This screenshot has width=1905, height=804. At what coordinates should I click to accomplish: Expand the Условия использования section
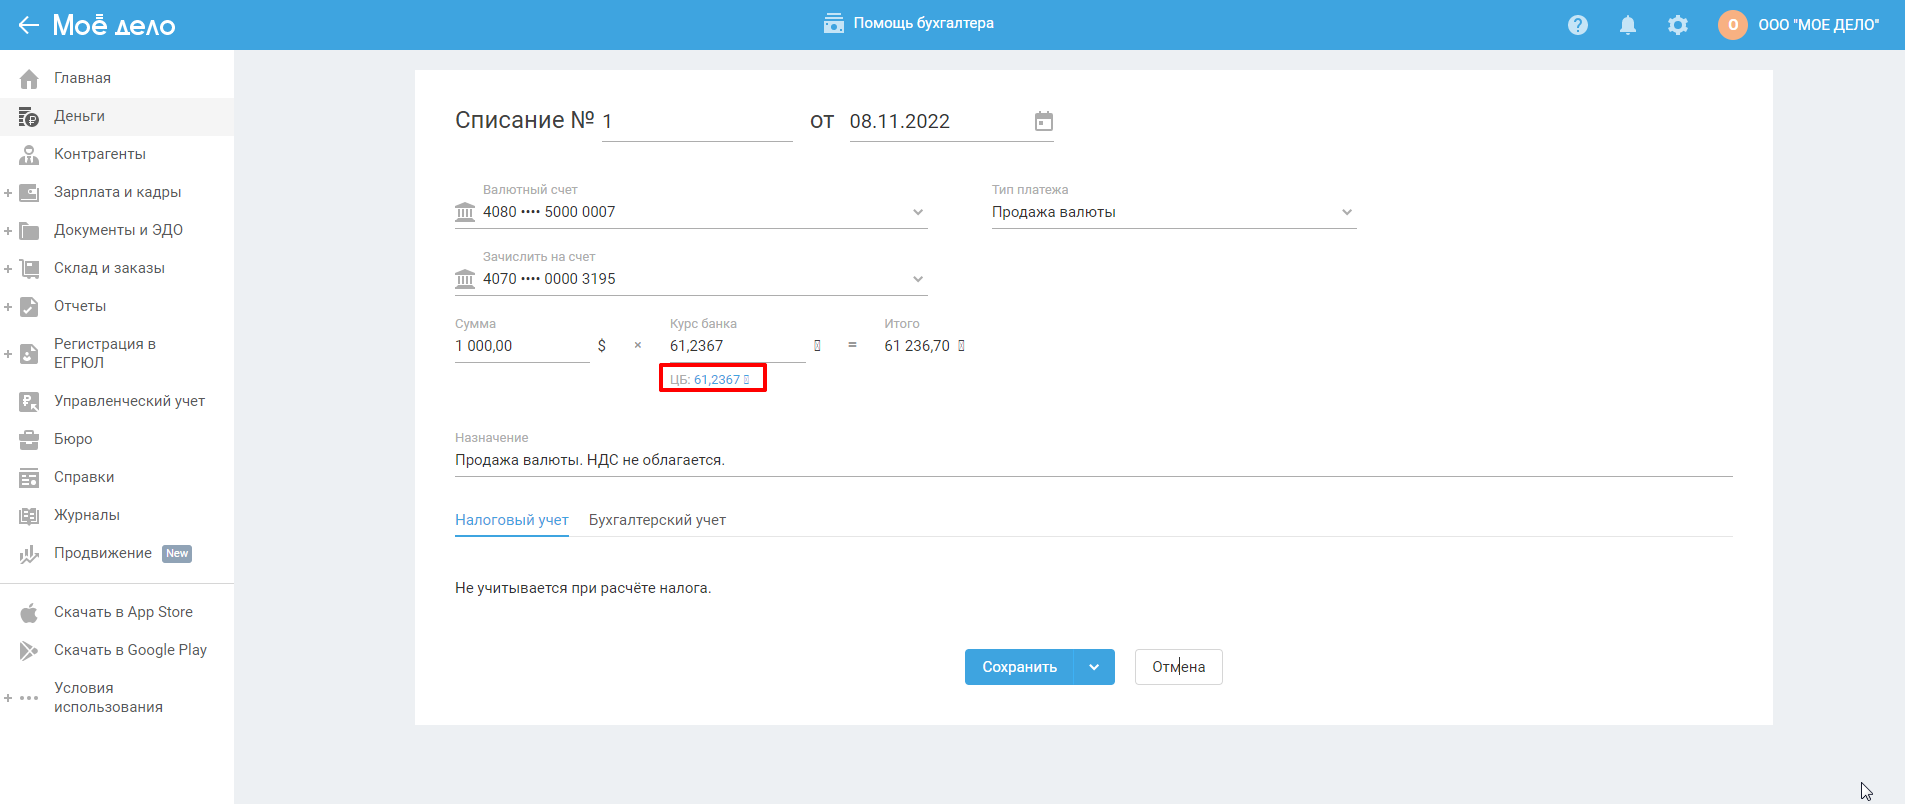(x=8, y=698)
